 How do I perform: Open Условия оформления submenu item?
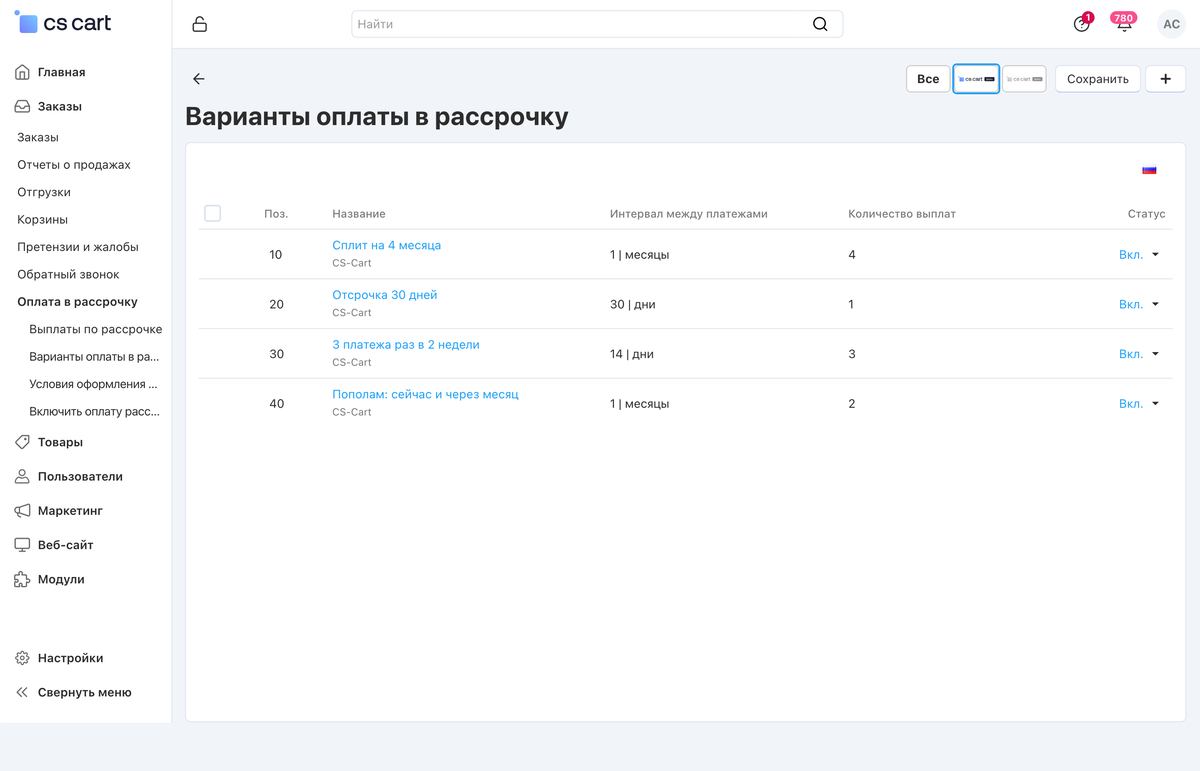94,384
